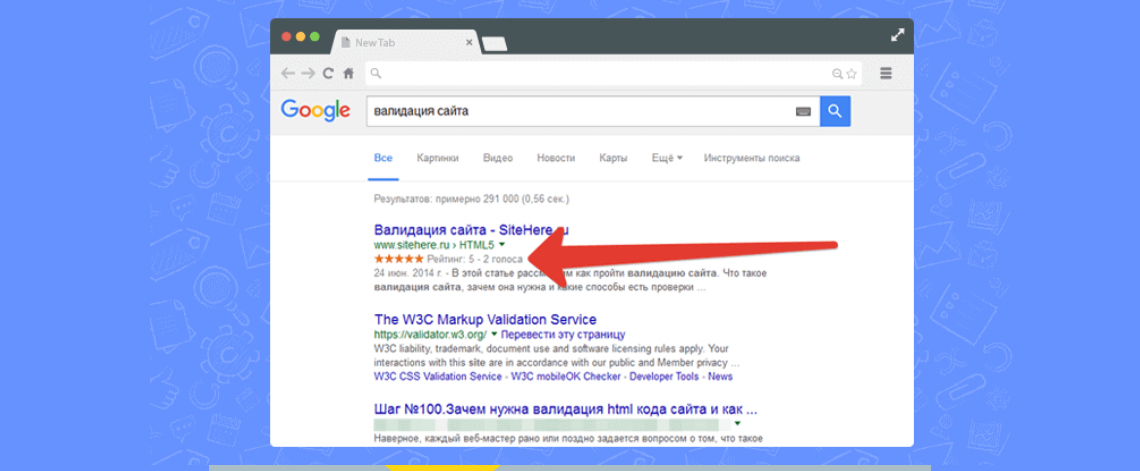The width and height of the screenshot is (1140, 471).
Task: Open the on-screen keyboard icon in search box
Action: point(803,111)
